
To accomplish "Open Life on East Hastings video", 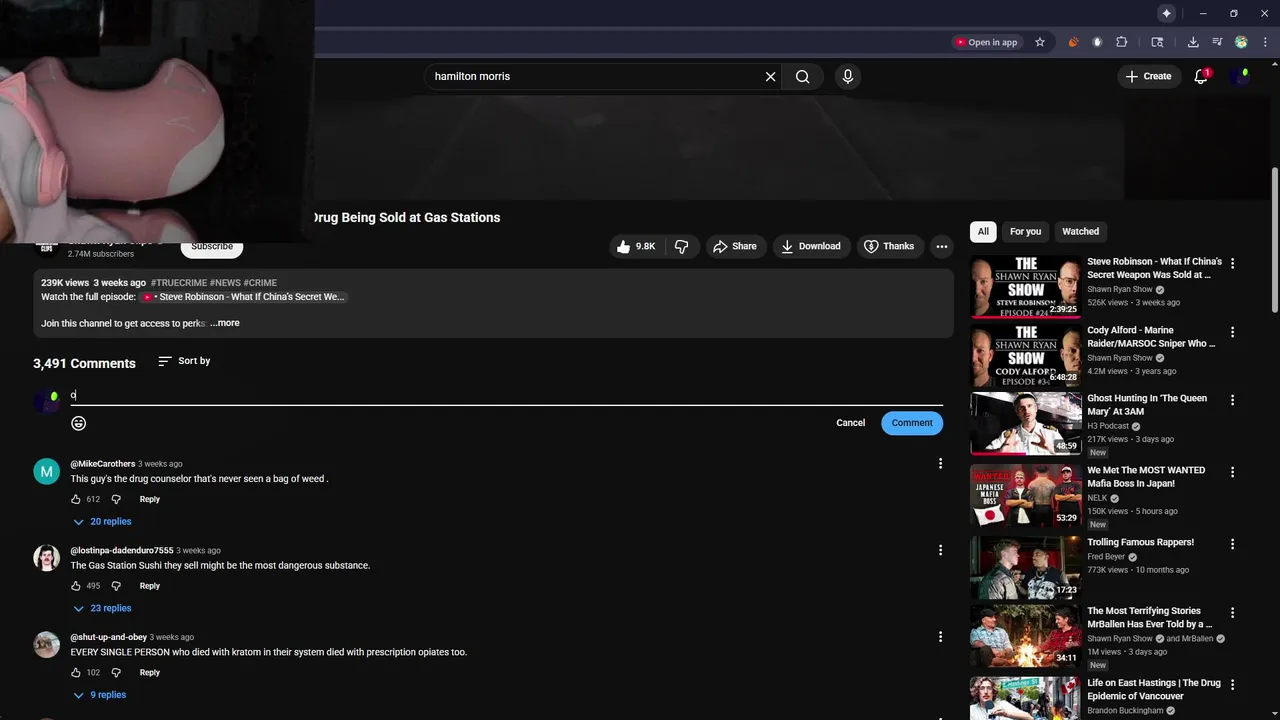I will pyautogui.click(x=1154, y=690).
